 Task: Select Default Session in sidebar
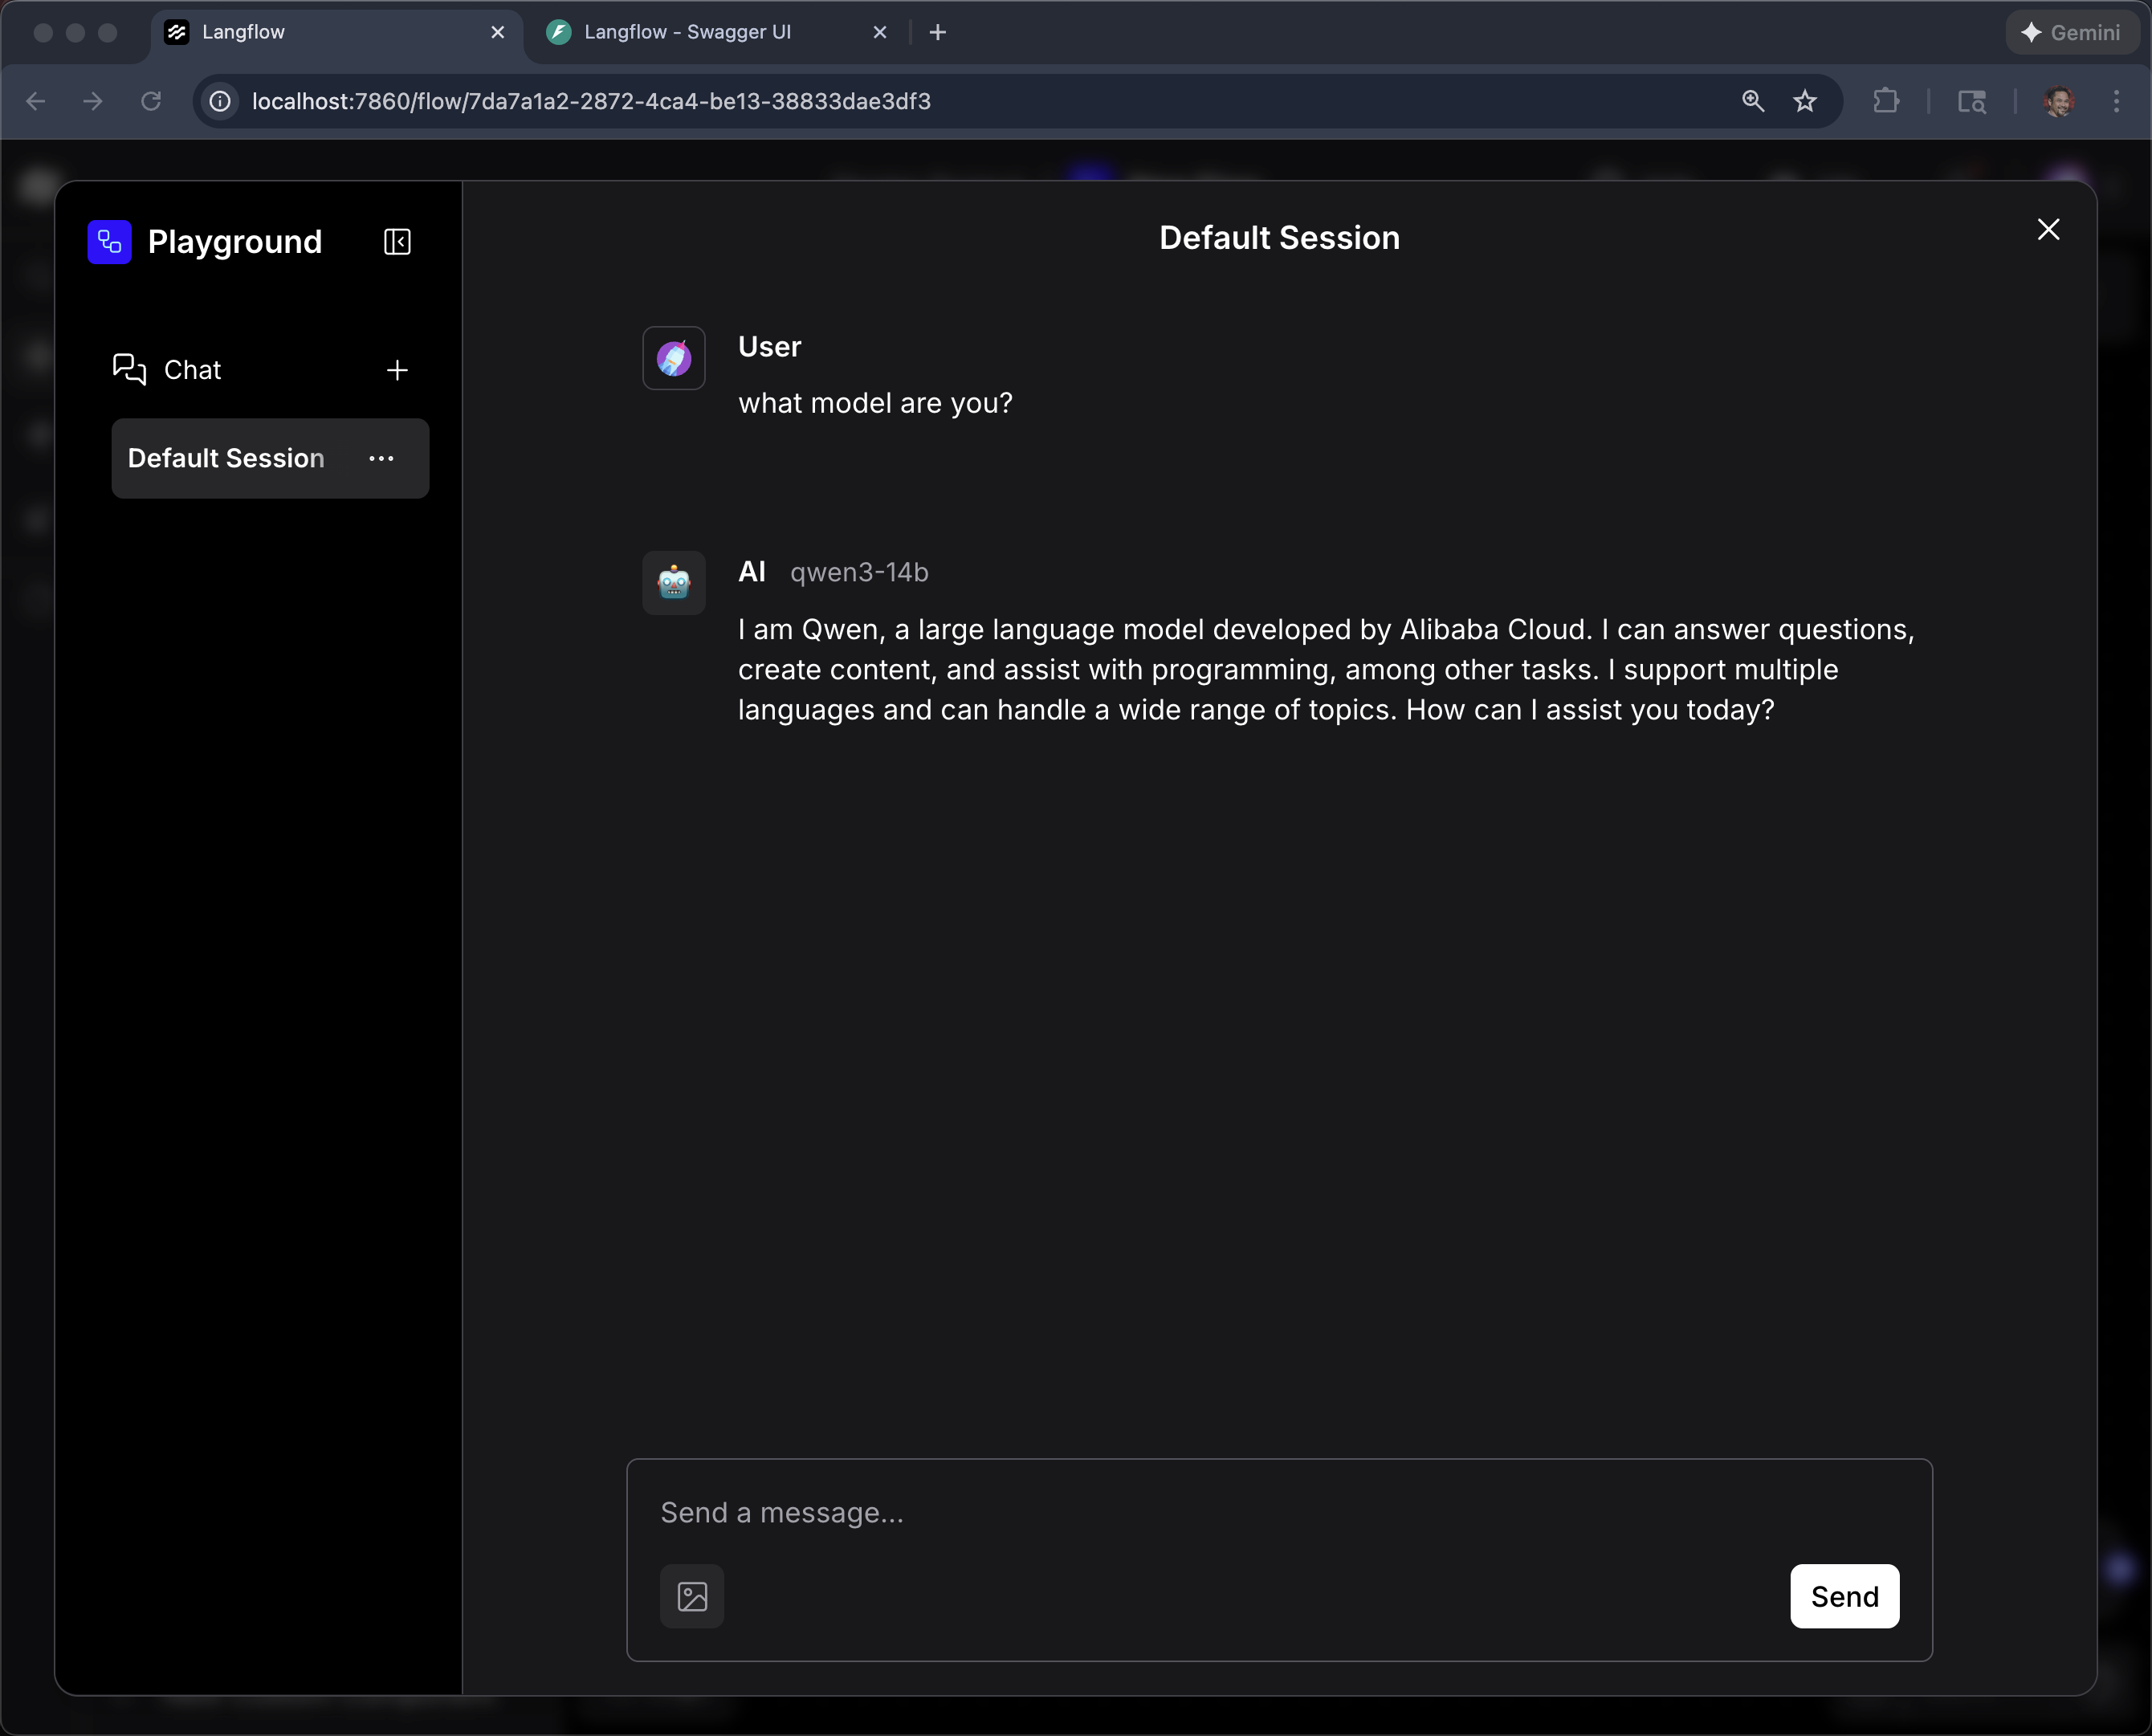click(226, 458)
